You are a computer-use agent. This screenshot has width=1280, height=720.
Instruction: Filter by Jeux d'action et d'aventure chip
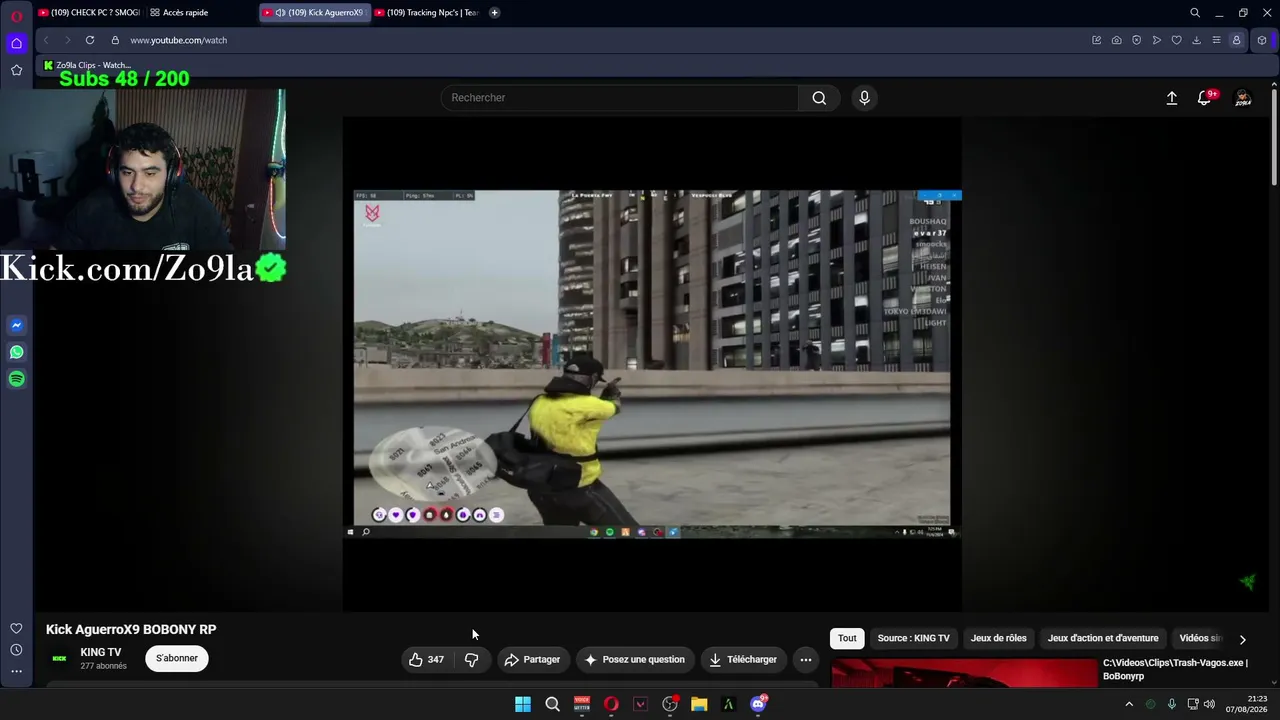1103,639
